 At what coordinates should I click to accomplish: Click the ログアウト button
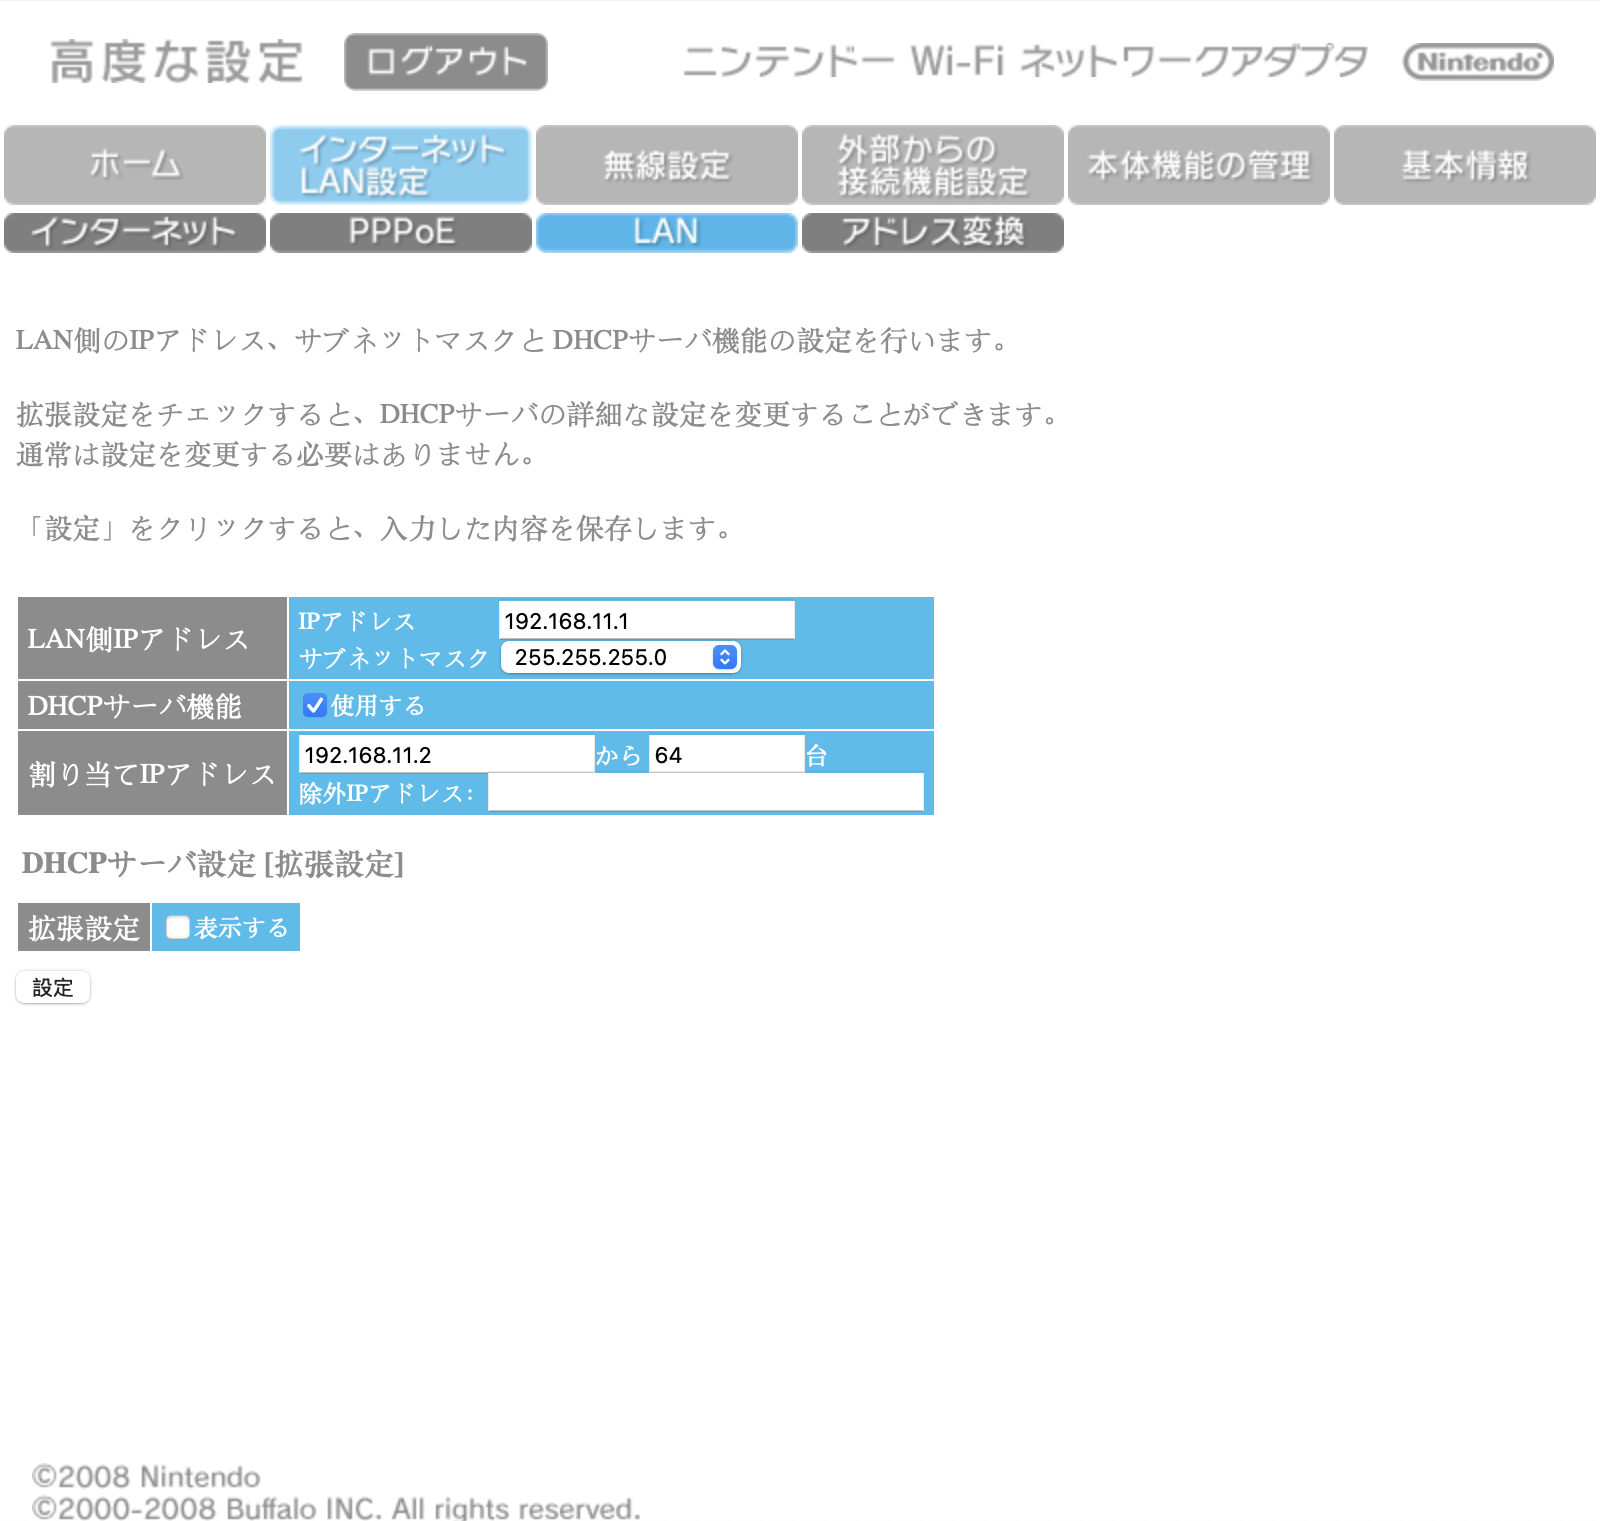(x=446, y=62)
